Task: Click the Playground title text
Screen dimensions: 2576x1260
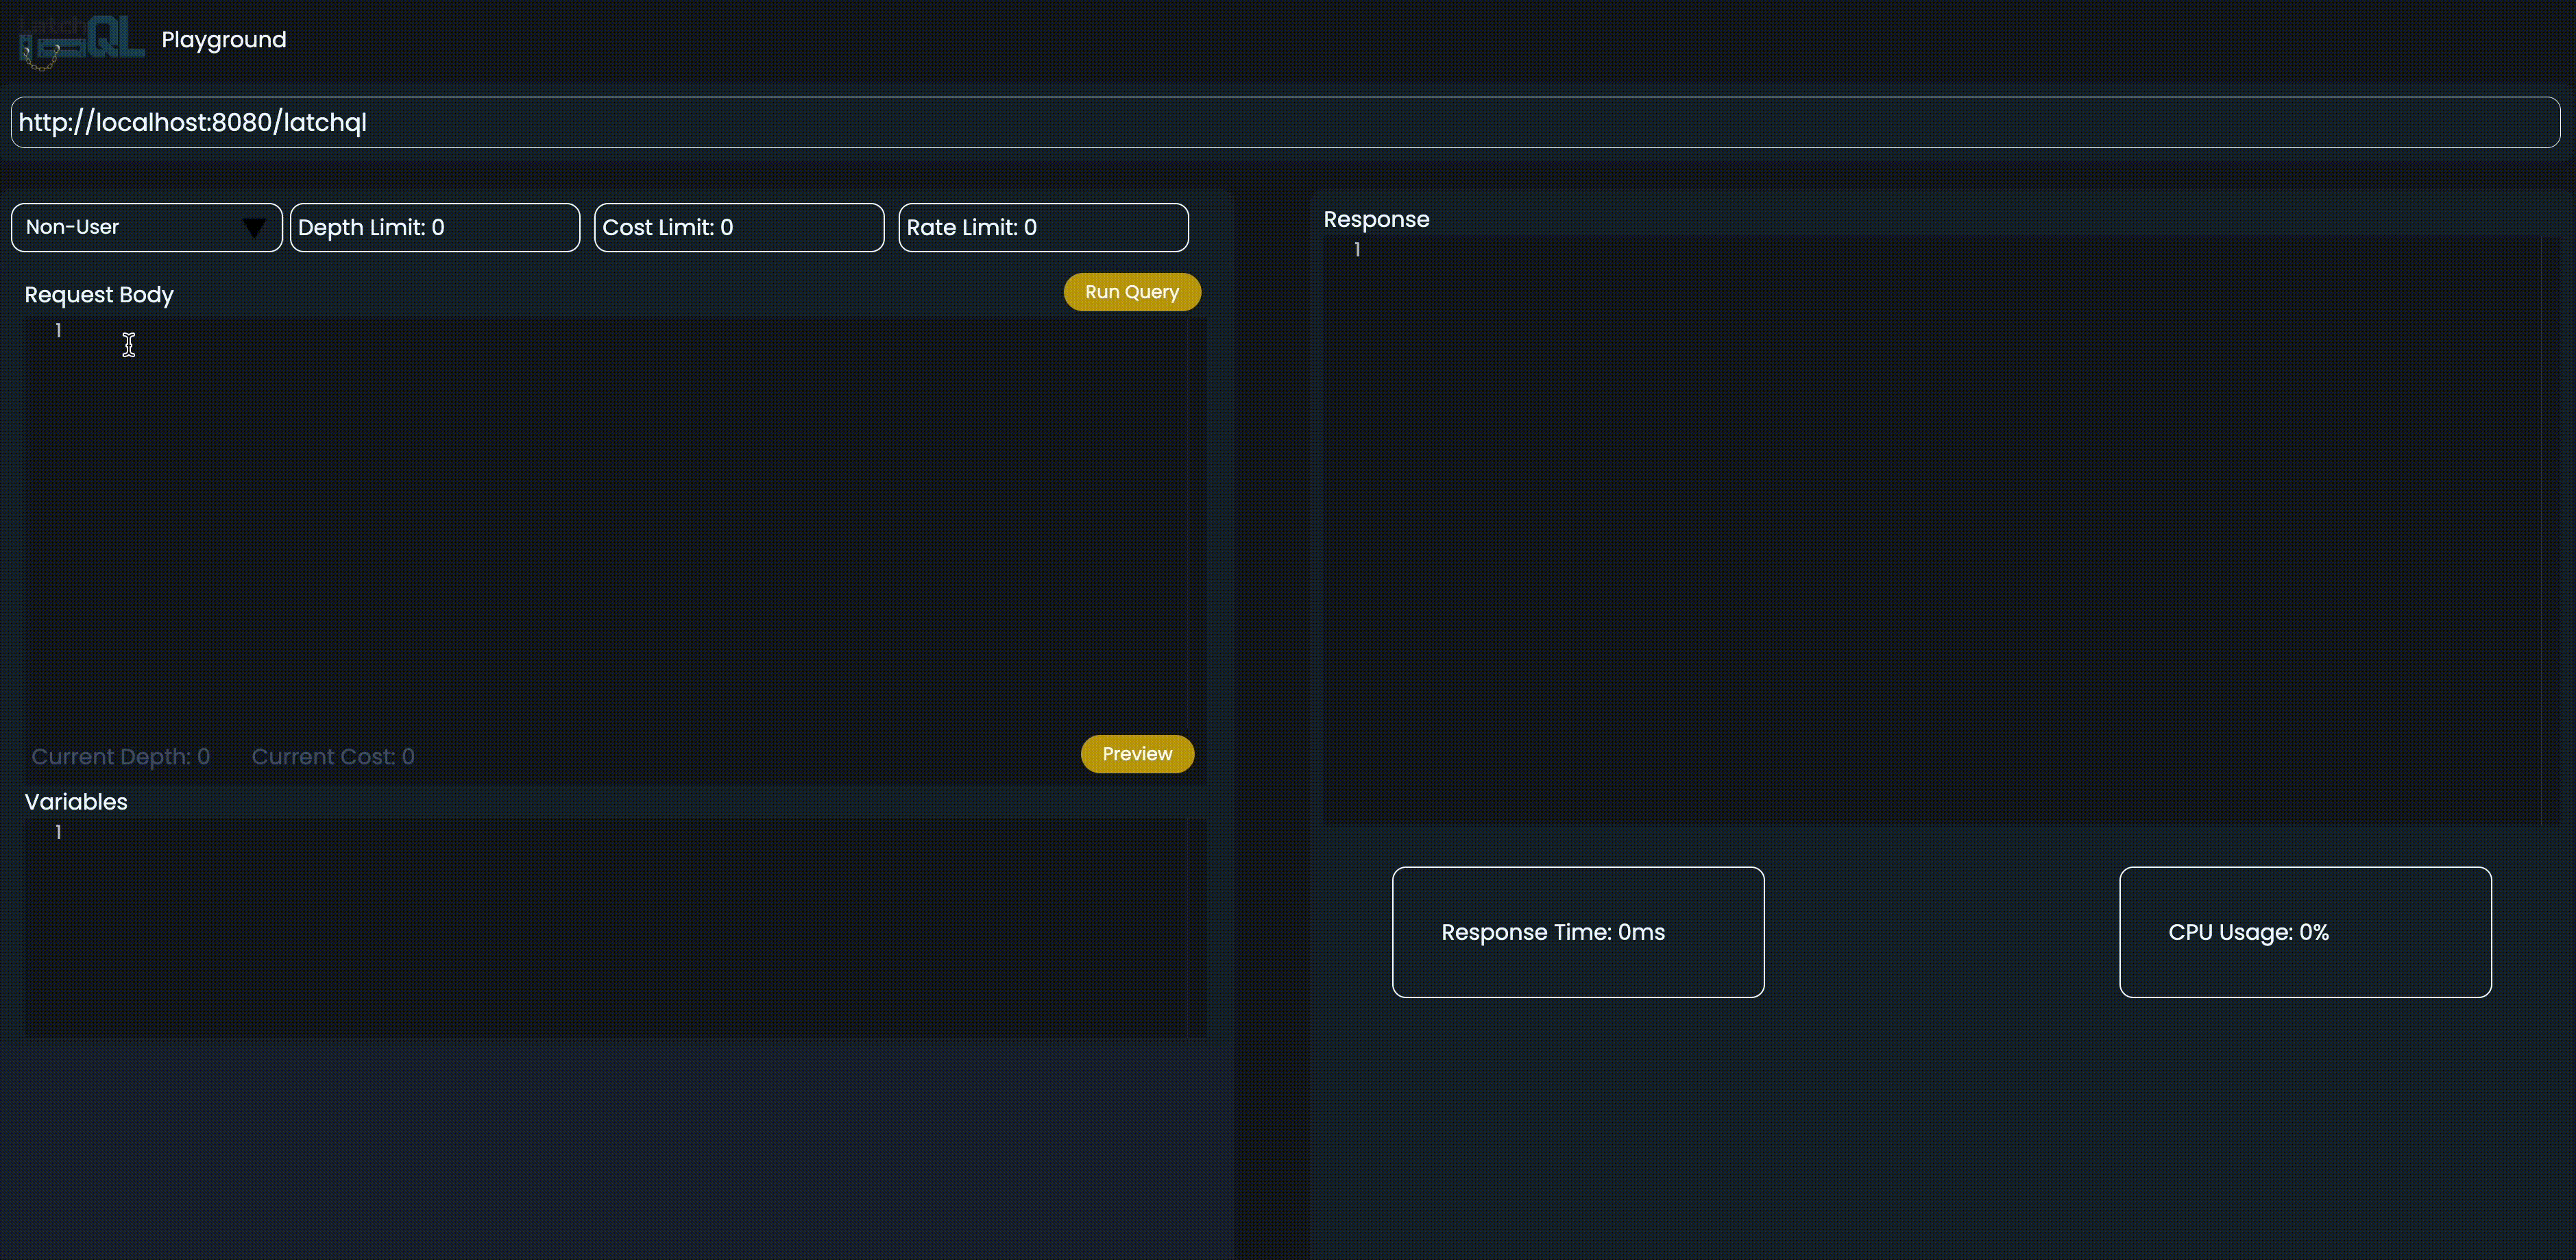Action: coord(224,40)
